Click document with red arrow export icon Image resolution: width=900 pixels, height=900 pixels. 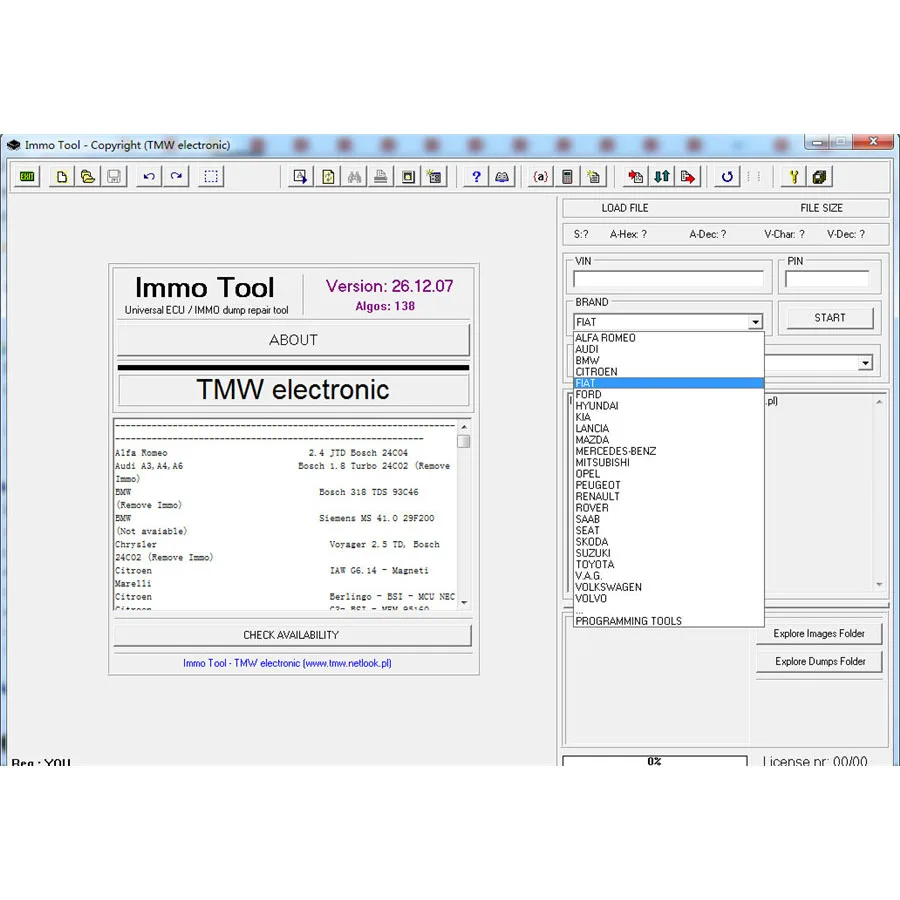coord(688,176)
